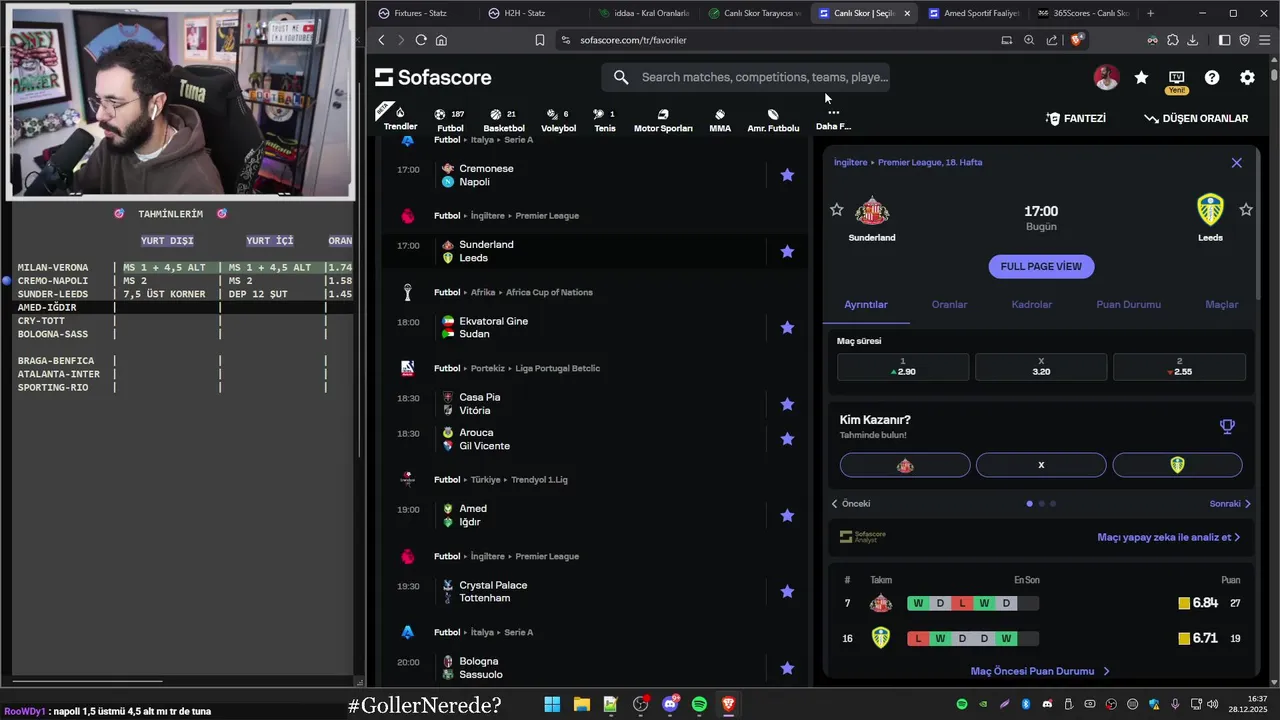This screenshot has height=720, width=1280.
Task: Switch to the Puan Durumu tab
Action: point(1128,304)
